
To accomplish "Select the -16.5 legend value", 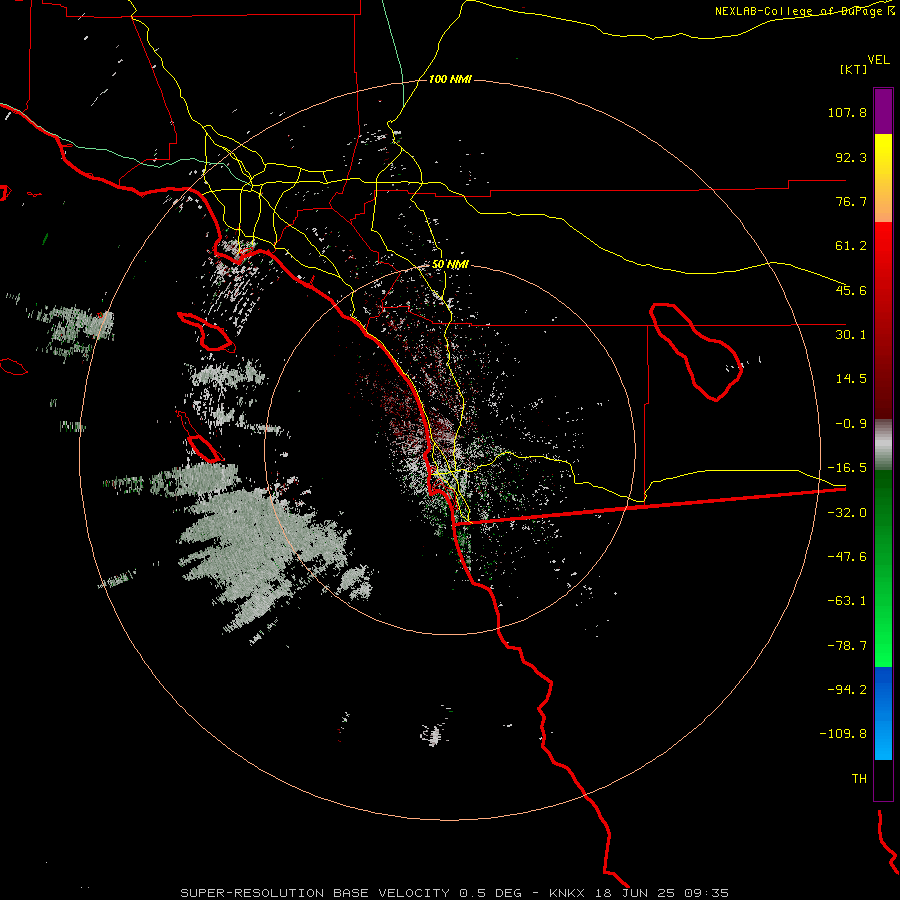I will (x=847, y=468).
